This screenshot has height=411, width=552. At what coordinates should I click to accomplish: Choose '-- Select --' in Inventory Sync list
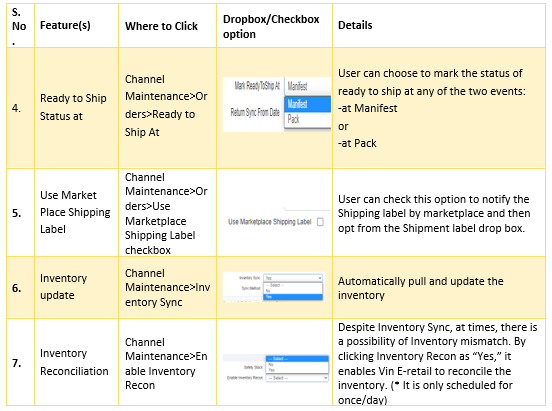click(x=293, y=285)
